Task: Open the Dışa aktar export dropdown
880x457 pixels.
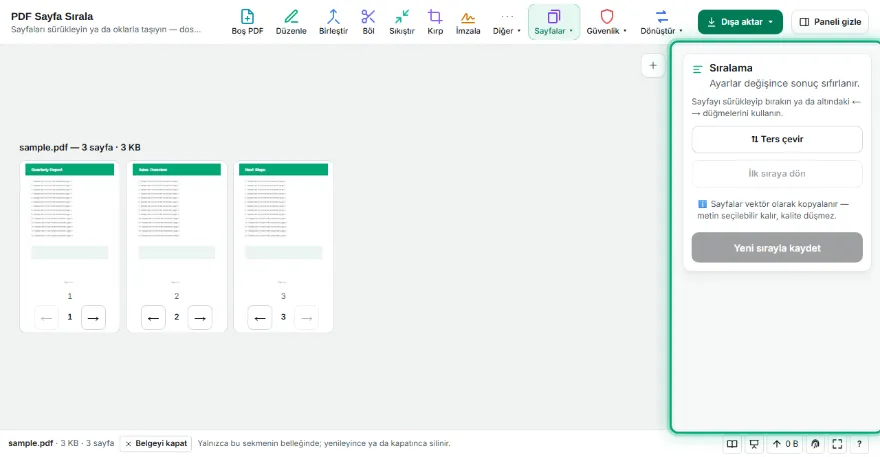Action: coord(740,22)
